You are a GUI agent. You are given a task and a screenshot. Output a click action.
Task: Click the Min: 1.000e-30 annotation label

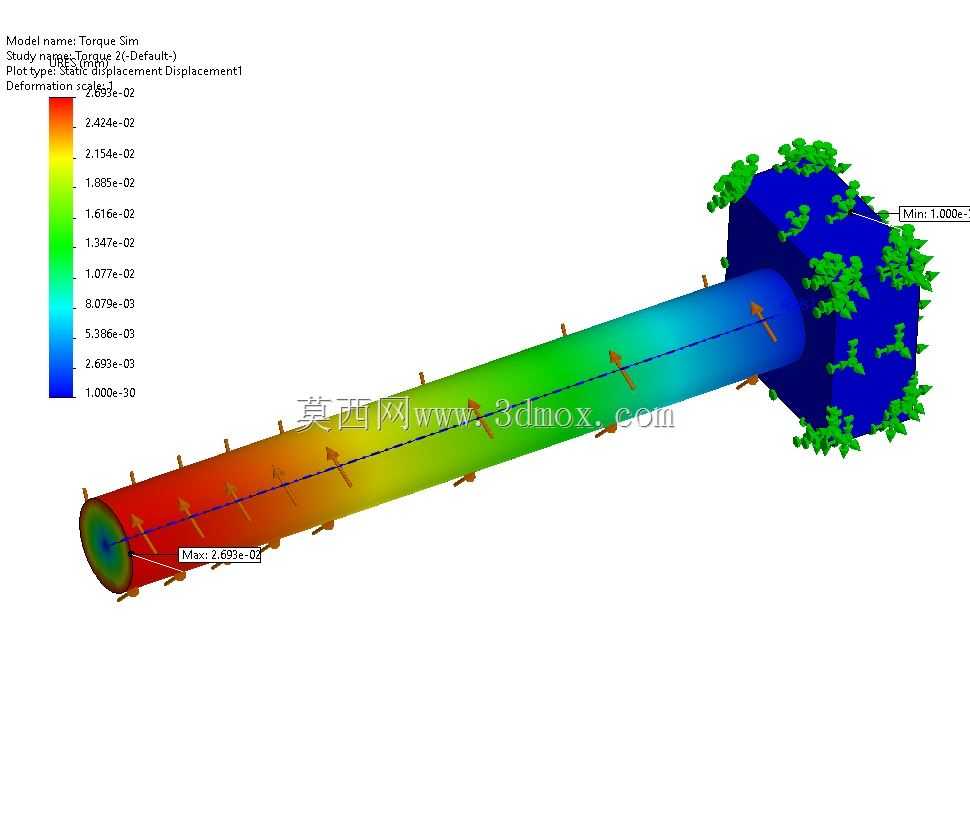pos(935,213)
